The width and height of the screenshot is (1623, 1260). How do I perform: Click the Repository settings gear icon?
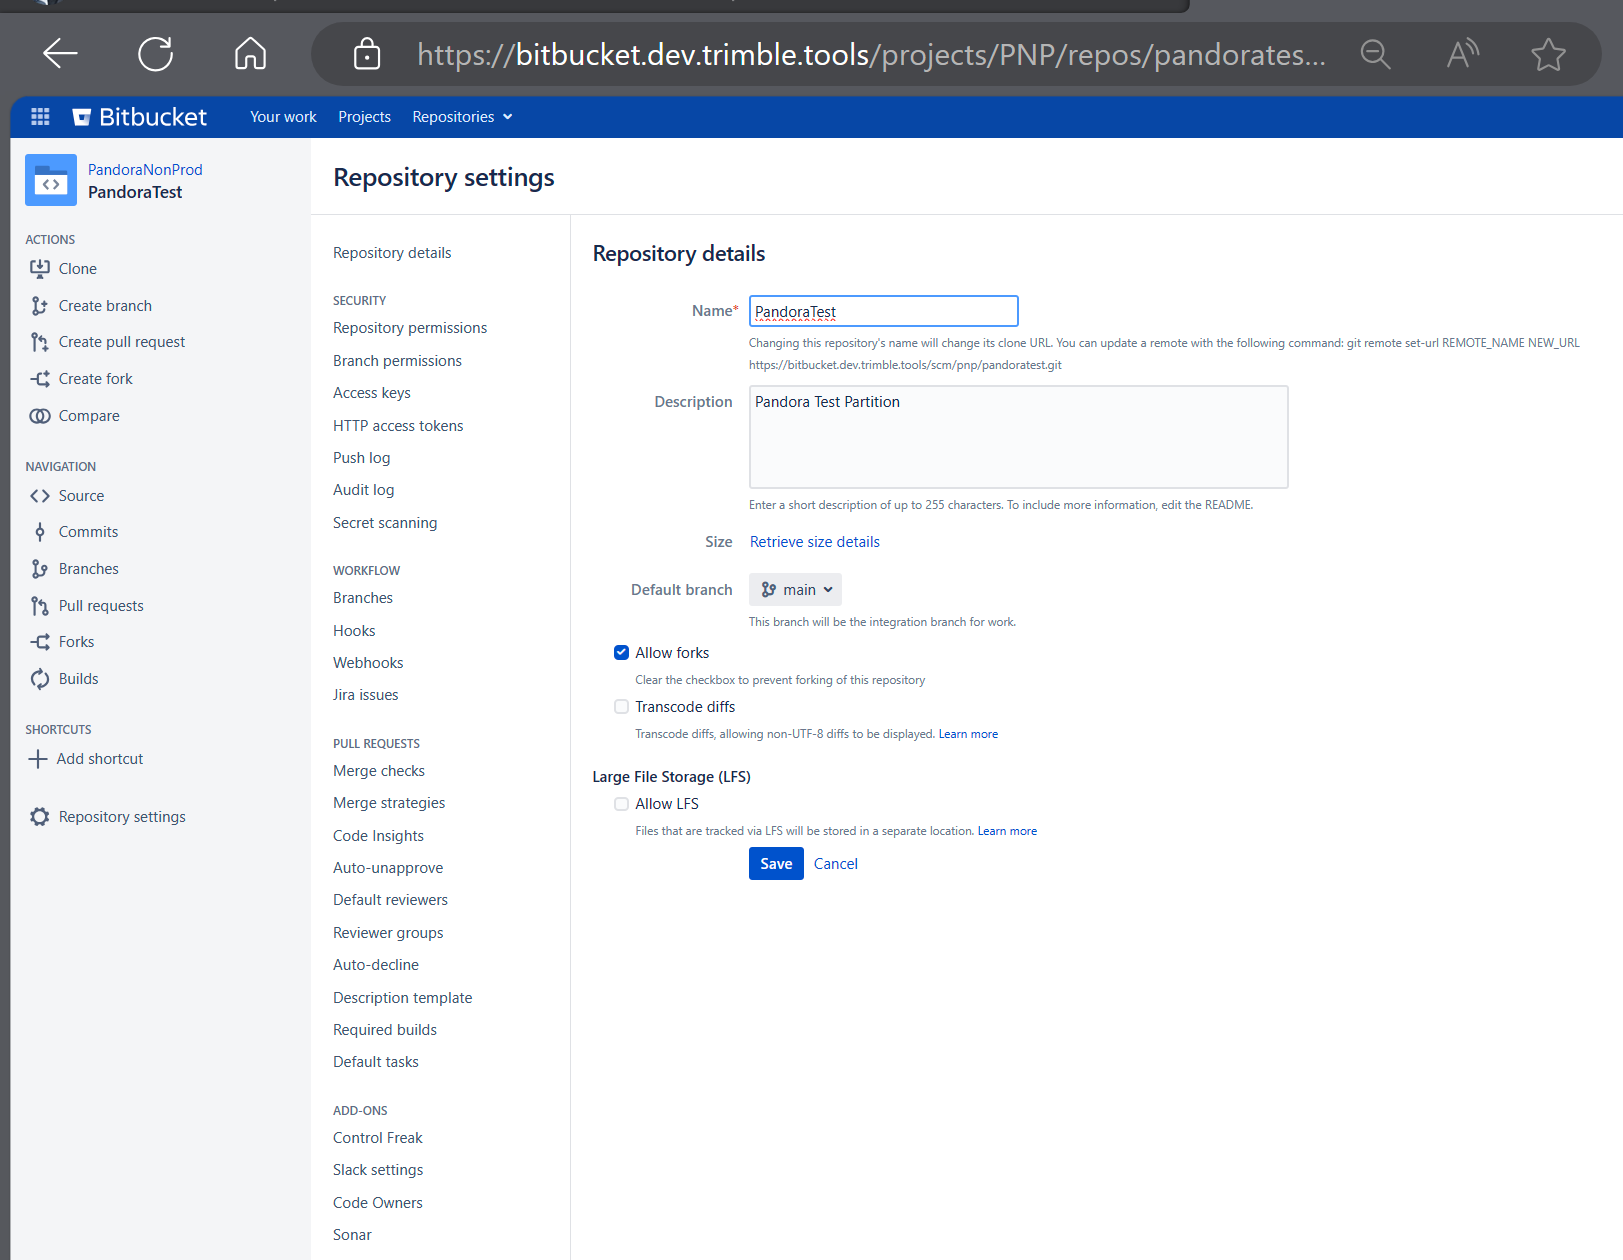[40, 817]
